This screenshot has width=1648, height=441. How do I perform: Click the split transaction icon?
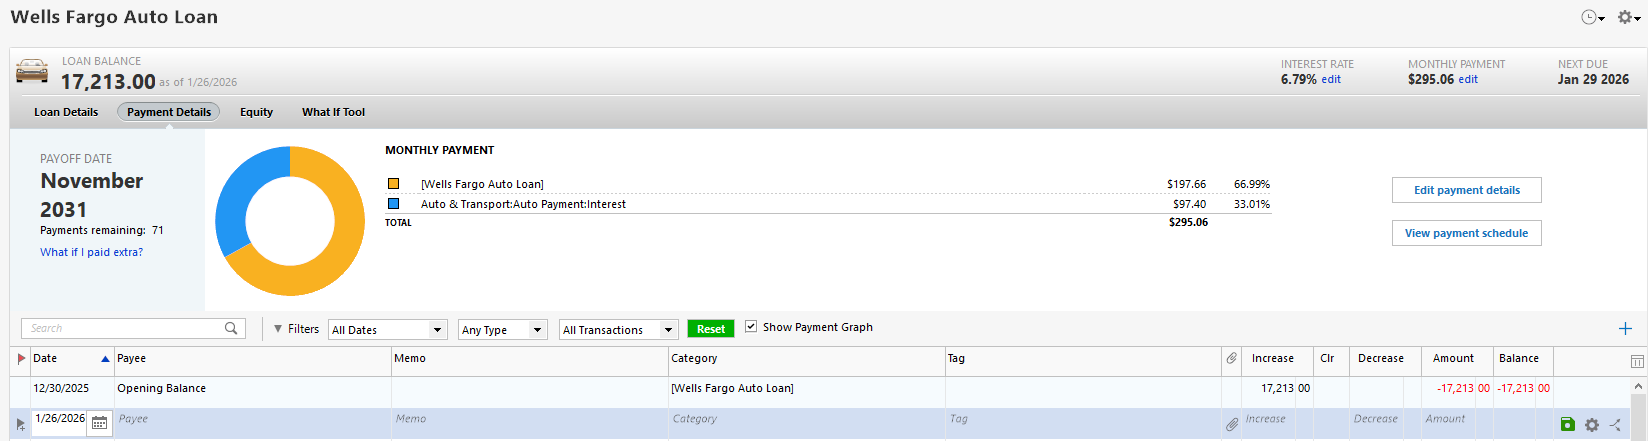pyautogui.click(x=1615, y=424)
